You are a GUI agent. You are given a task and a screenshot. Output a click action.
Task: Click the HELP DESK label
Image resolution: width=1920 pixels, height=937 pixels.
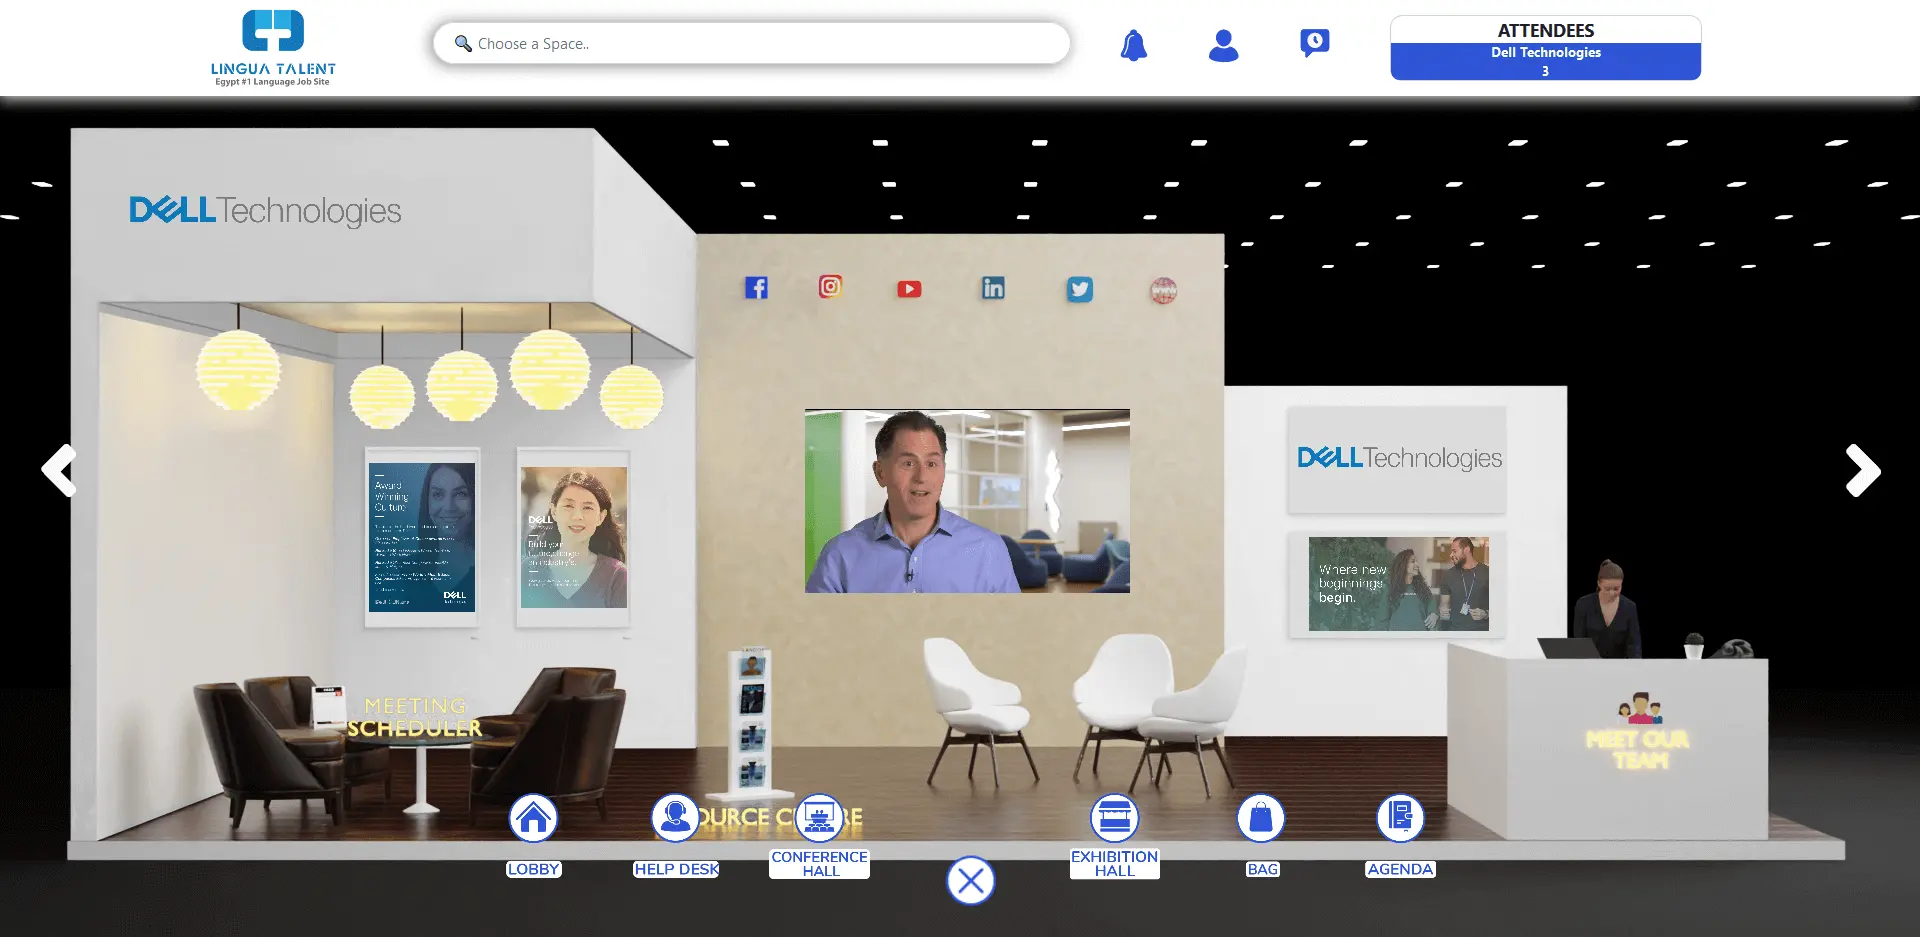click(x=676, y=869)
